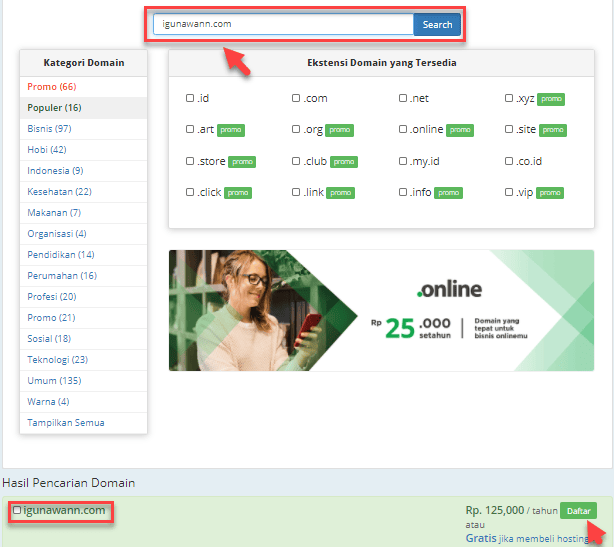Click the green Daftar button
This screenshot has width=614, height=547.
pos(578,511)
